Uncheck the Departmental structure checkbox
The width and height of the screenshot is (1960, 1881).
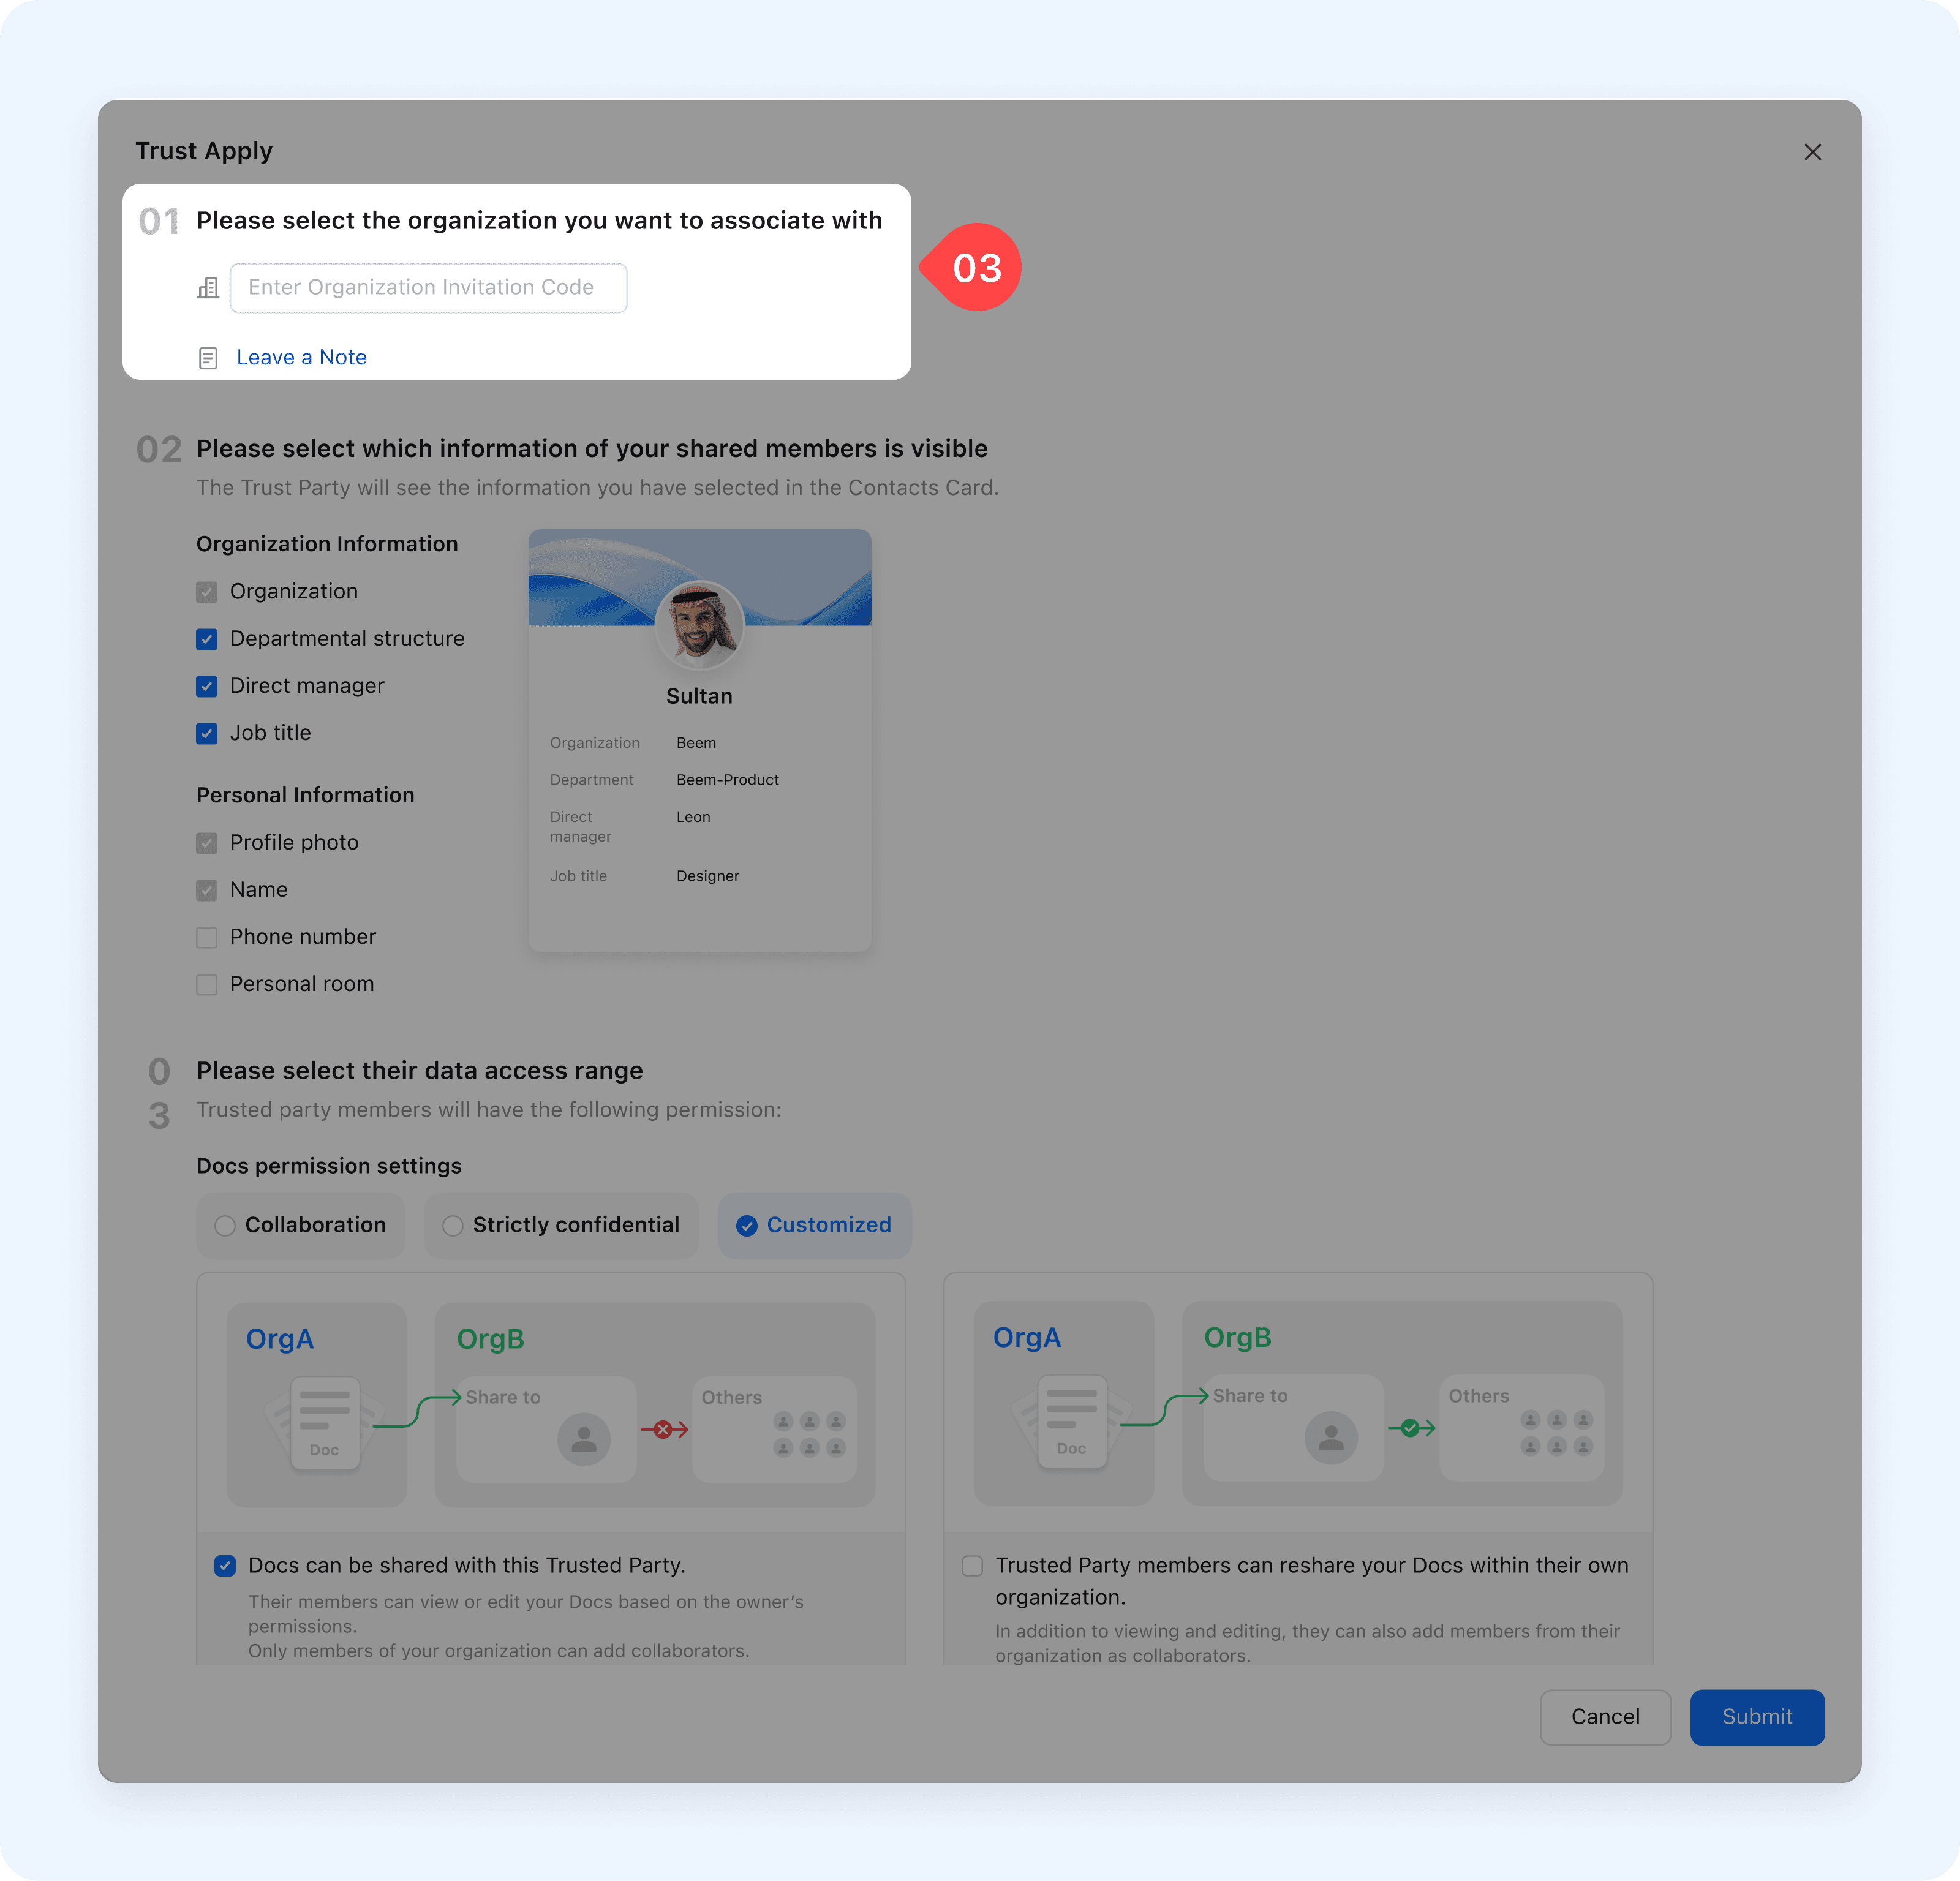[x=207, y=639]
